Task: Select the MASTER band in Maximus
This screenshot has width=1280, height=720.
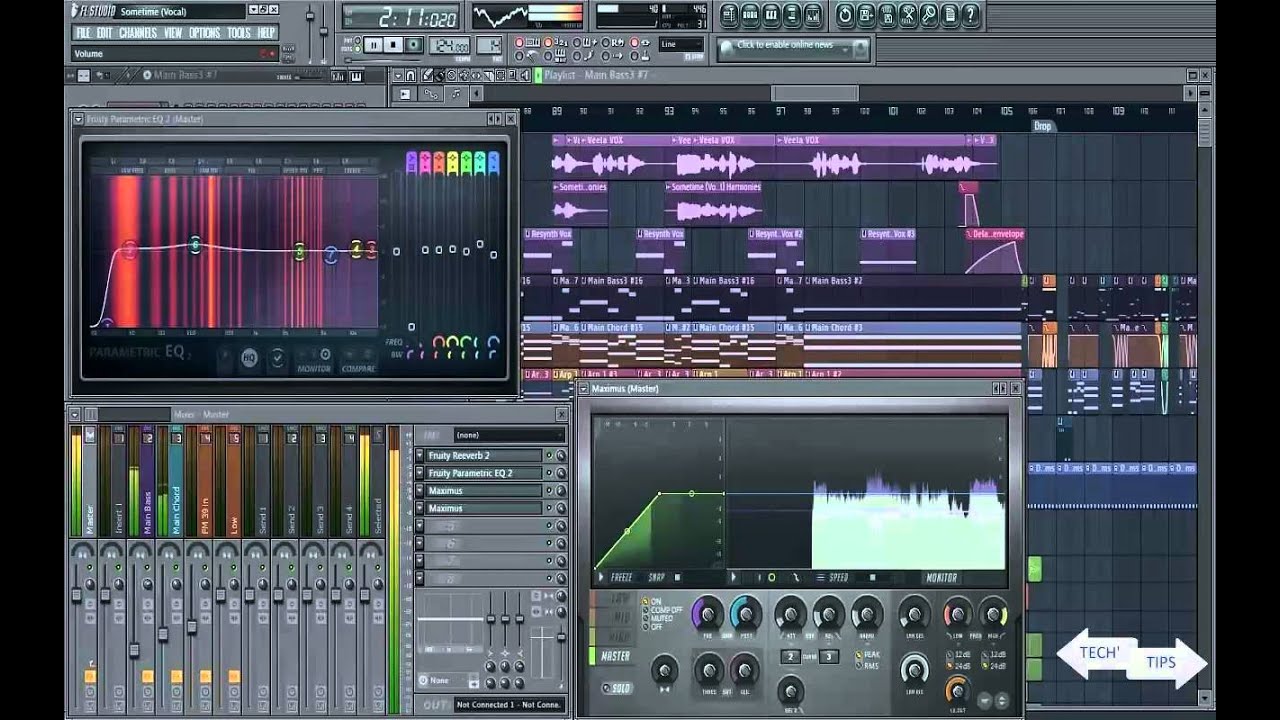Action: 615,657
